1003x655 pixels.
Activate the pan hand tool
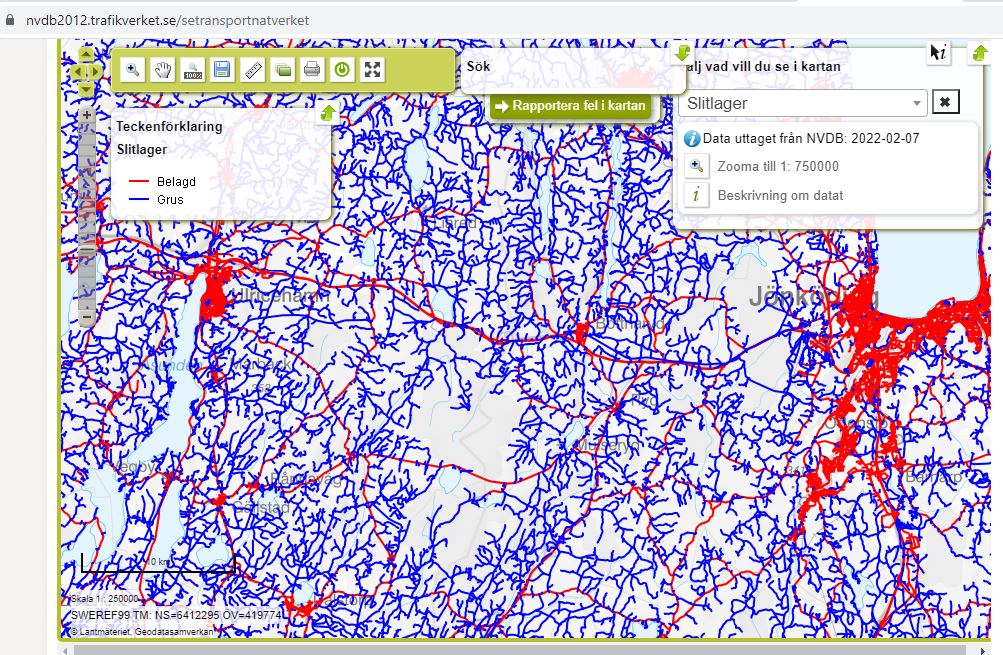(162, 70)
